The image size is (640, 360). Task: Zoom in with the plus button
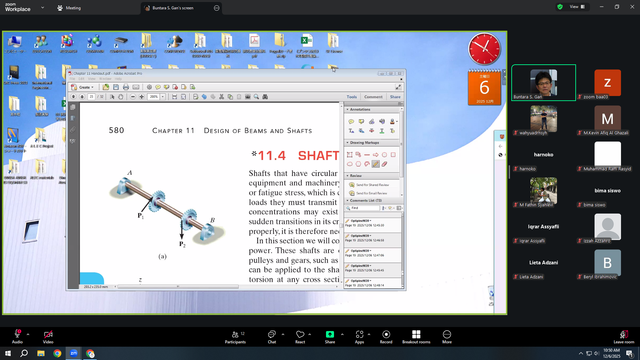(142, 97)
